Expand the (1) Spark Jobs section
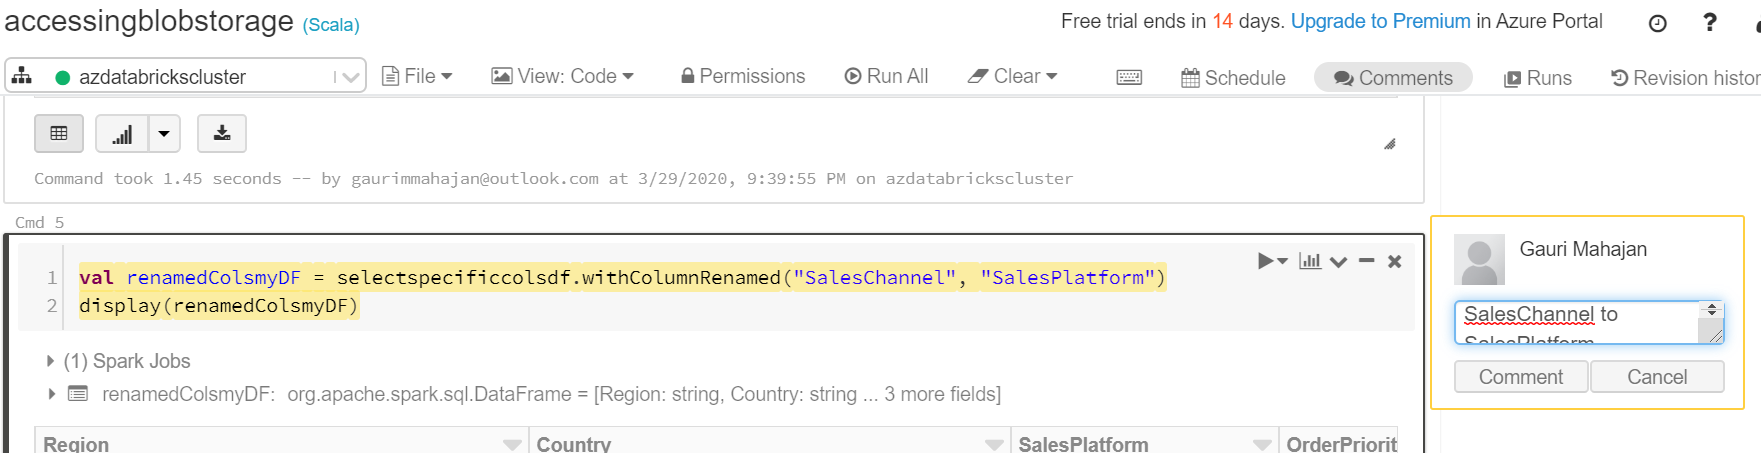This screenshot has height=453, width=1761. [50, 361]
